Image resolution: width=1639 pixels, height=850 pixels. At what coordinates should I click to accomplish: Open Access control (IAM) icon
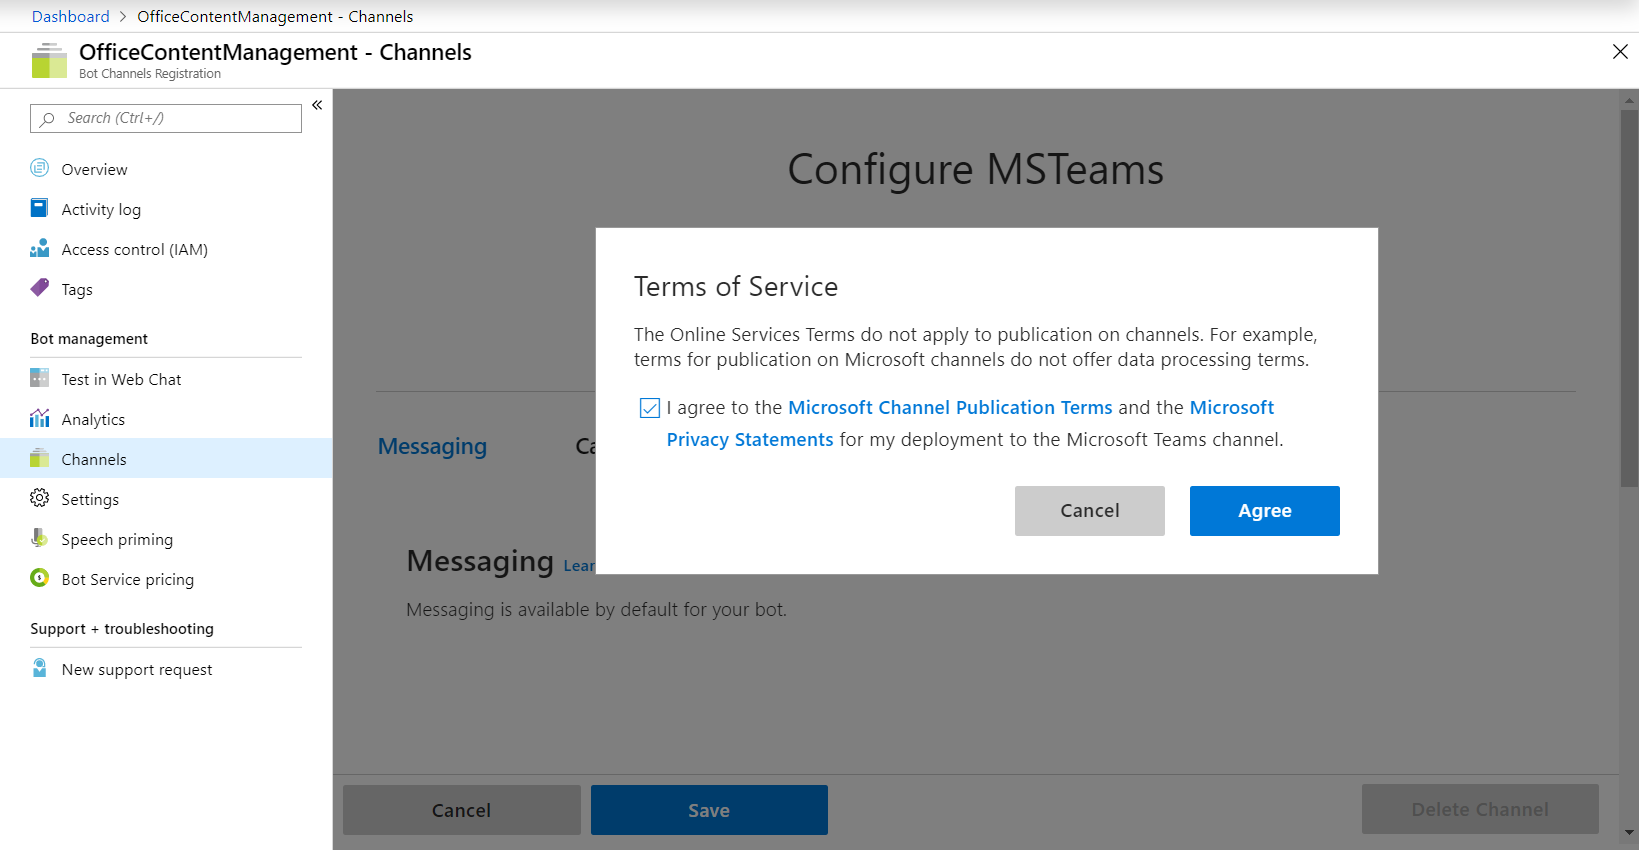pos(40,248)
